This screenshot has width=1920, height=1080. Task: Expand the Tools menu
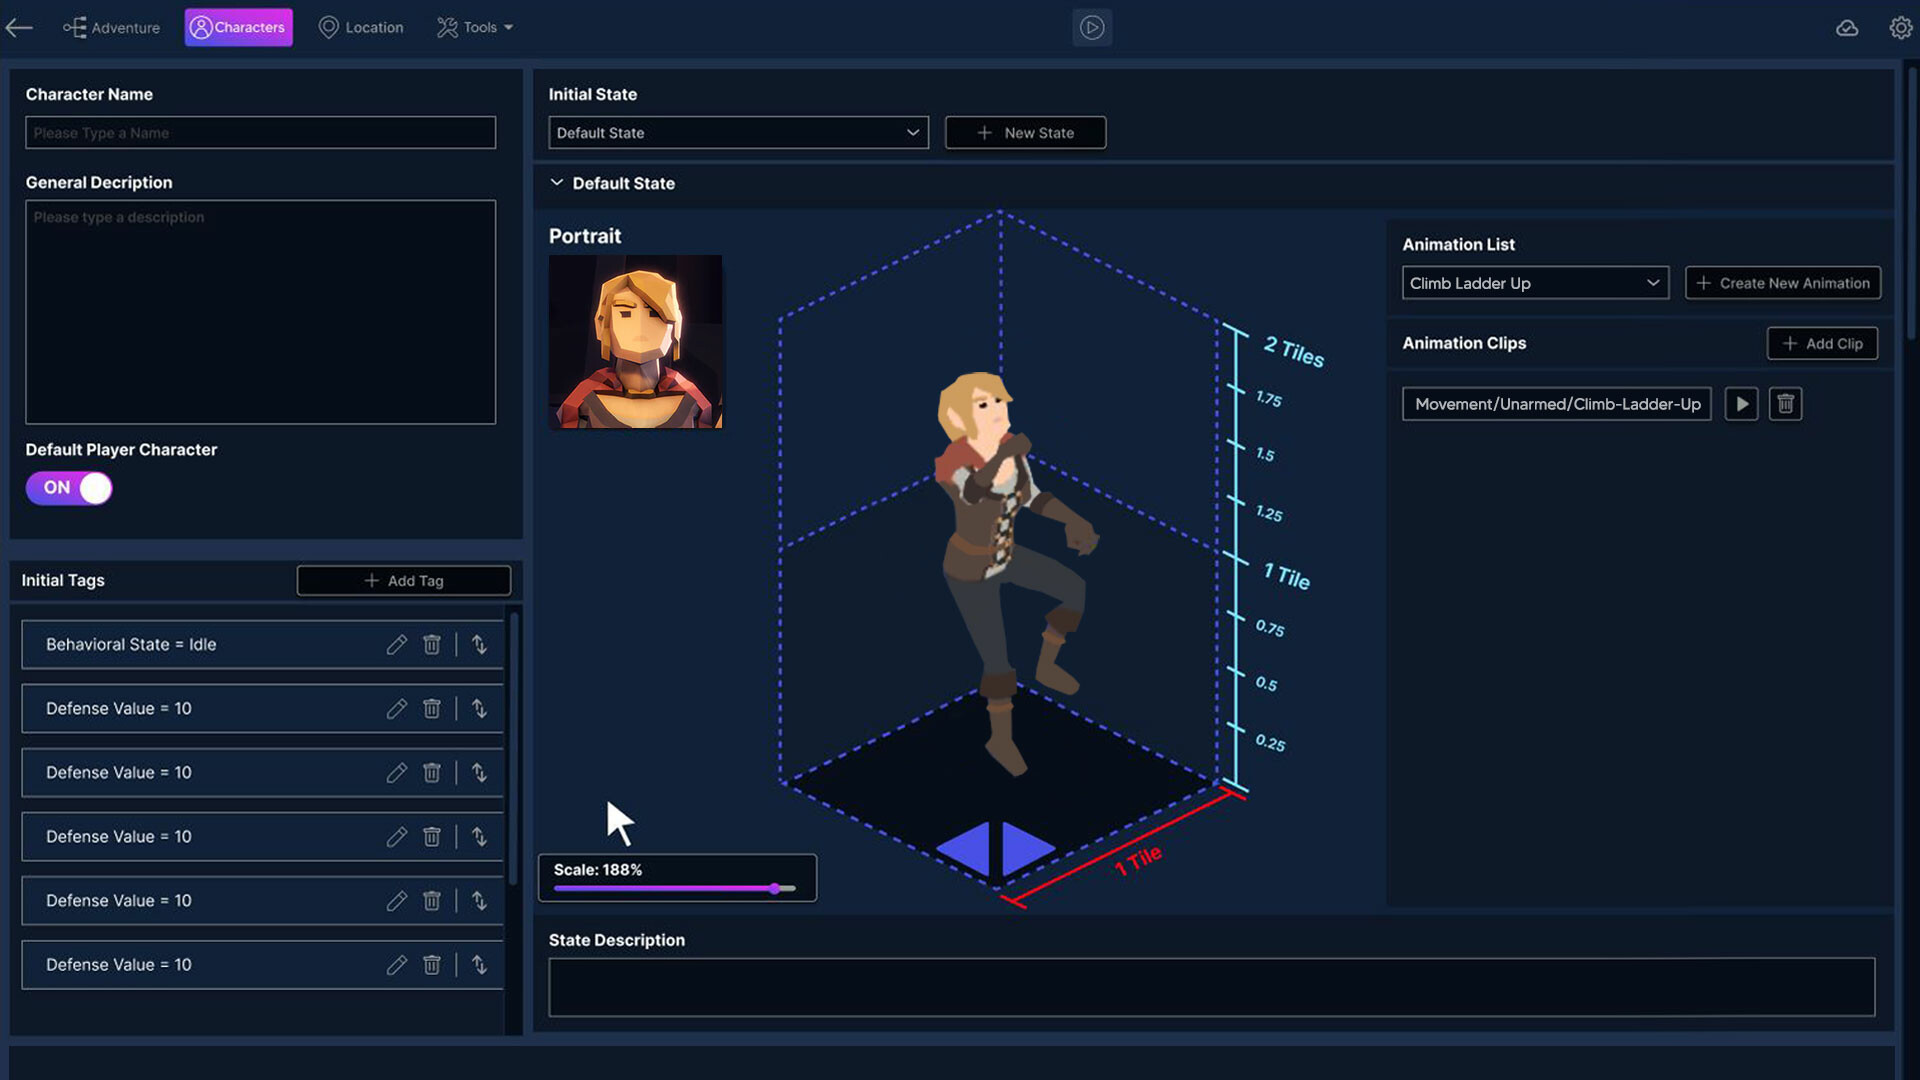click(x=475, y=27)
